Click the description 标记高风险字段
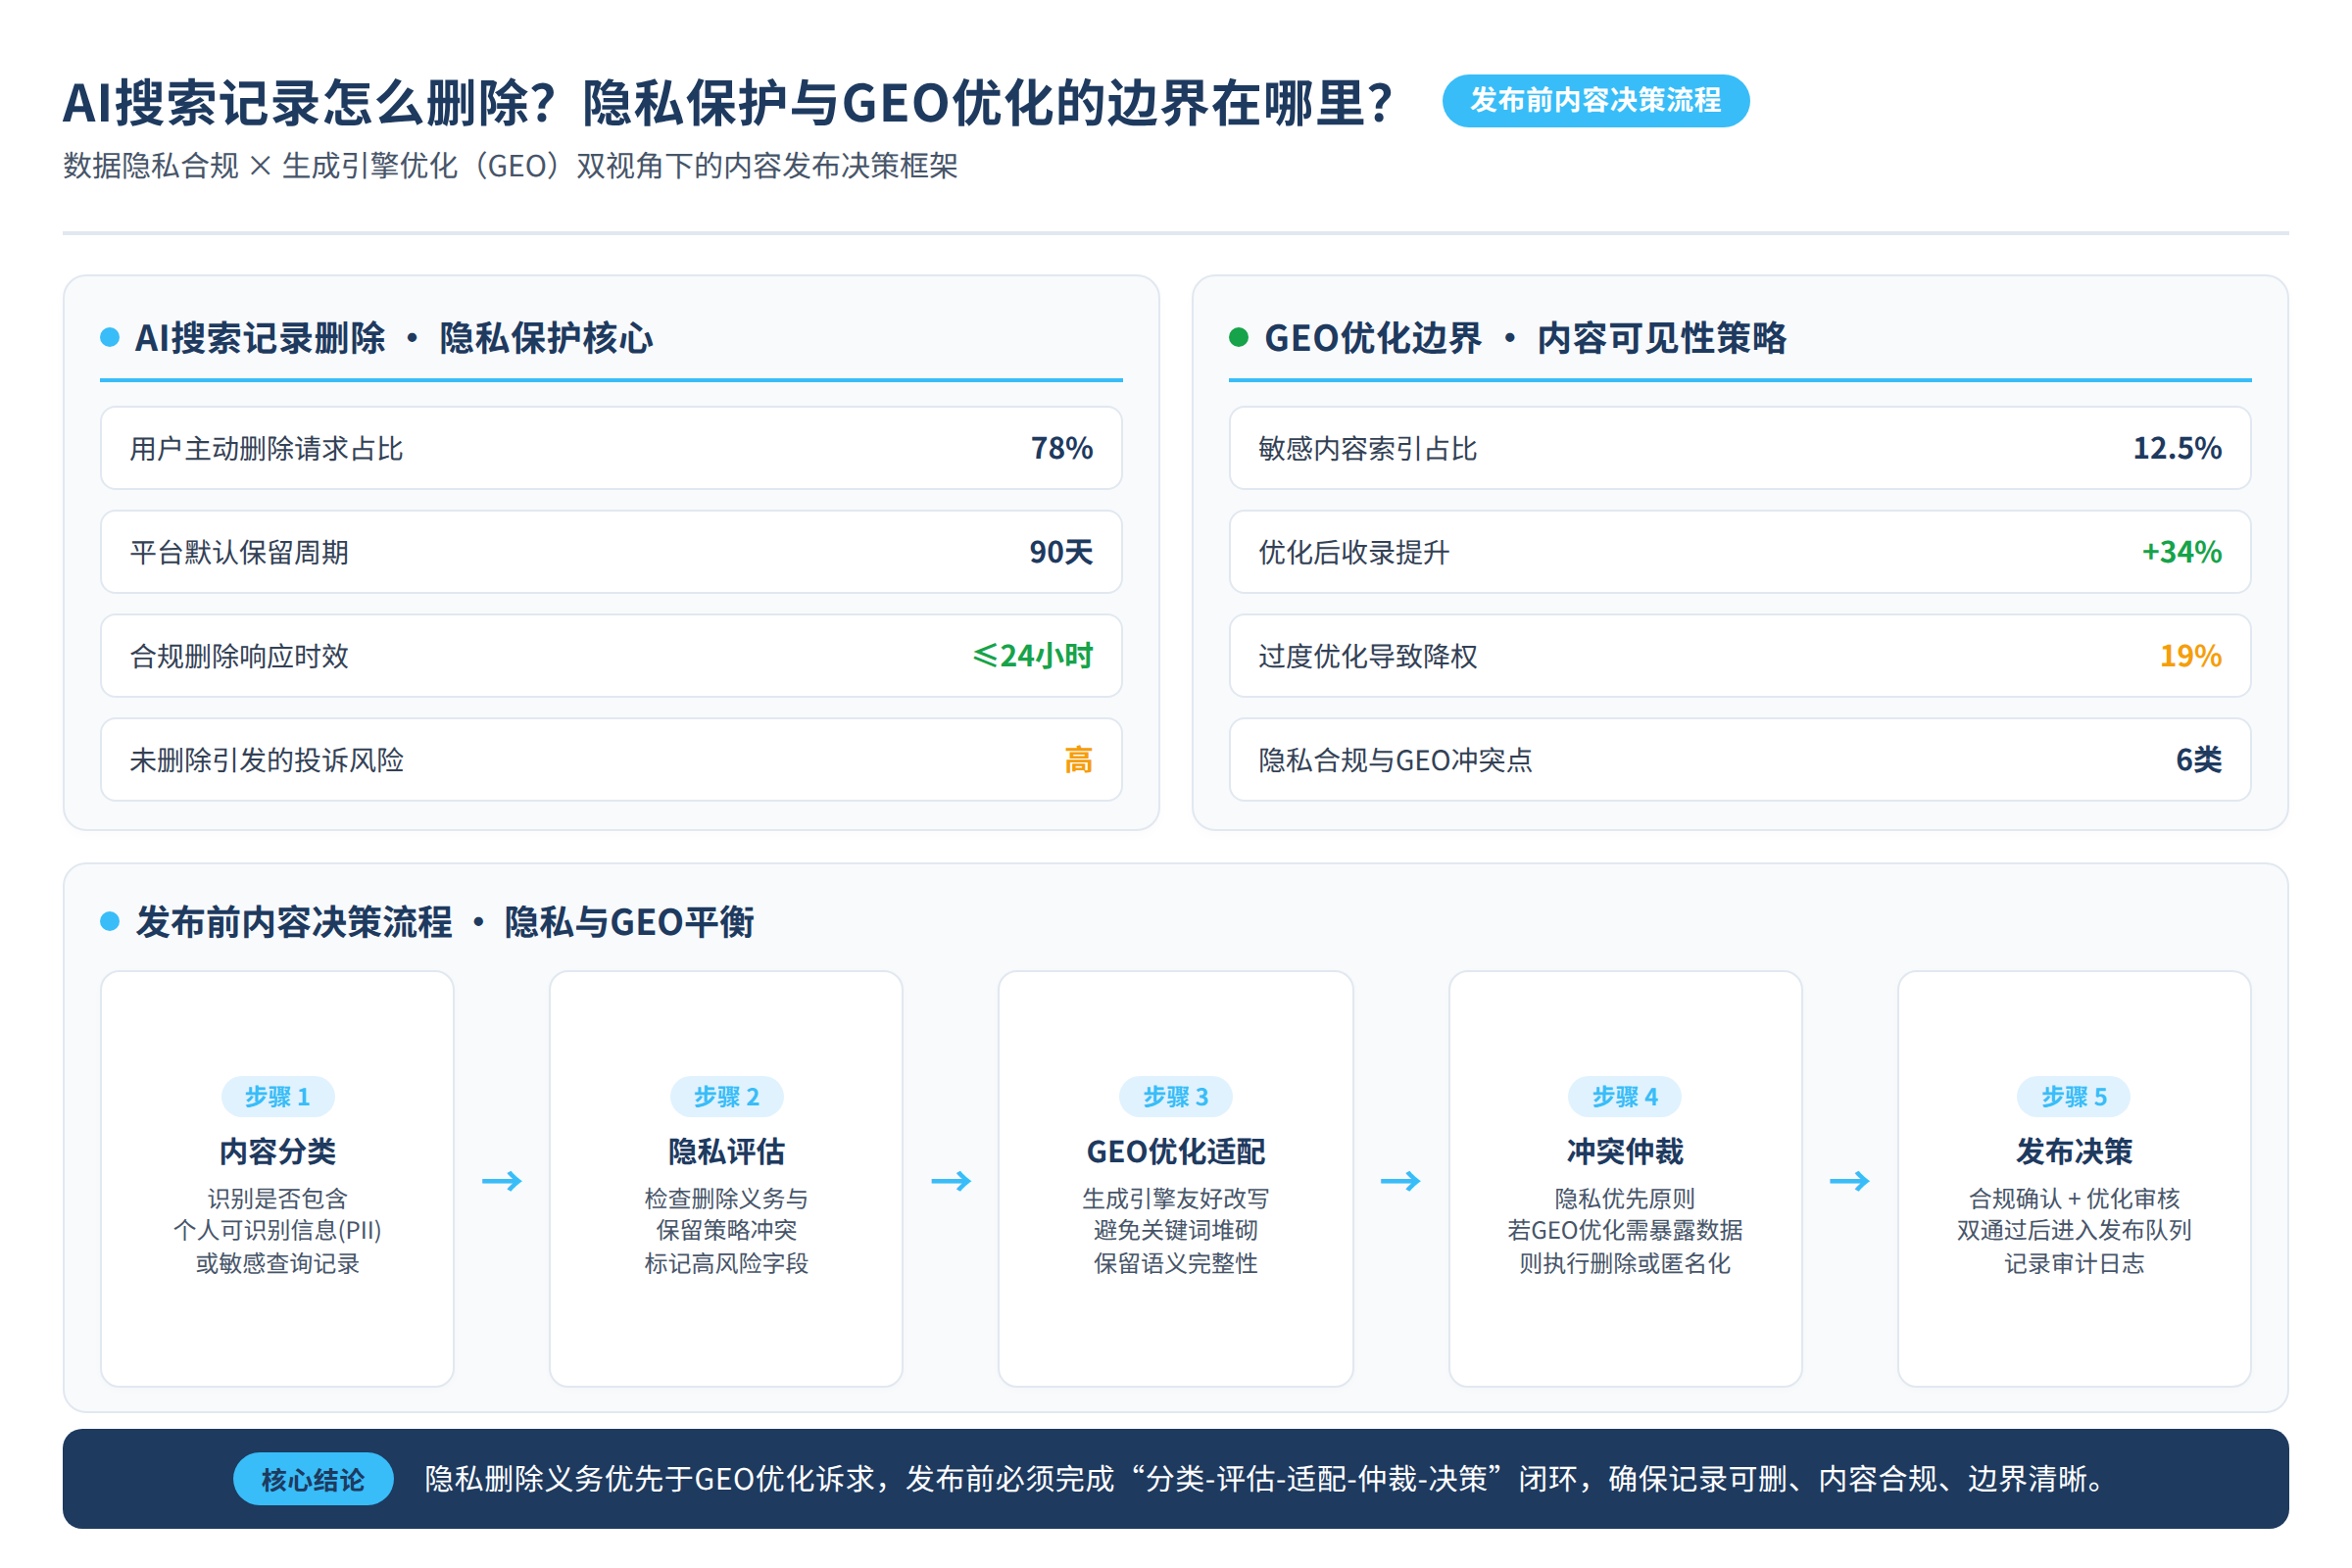The width and height of the screenshot is (2352, 1568). coord(726,1263)
